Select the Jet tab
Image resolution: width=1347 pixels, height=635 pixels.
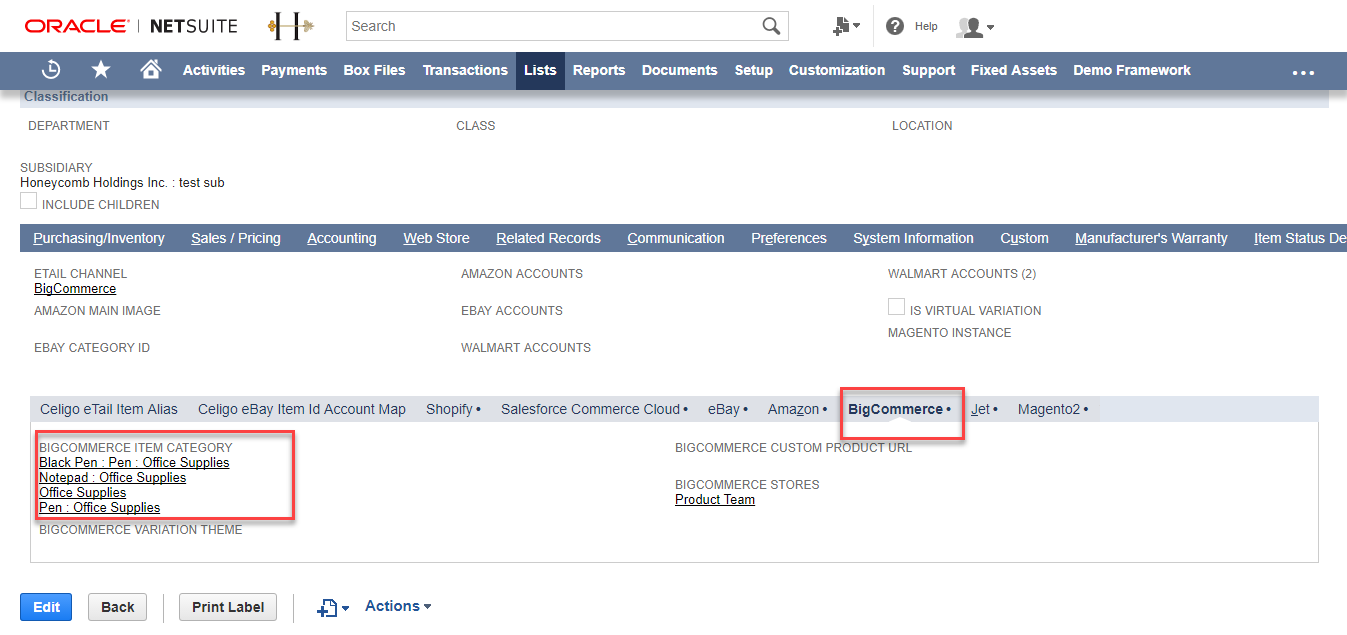(984, 409)
